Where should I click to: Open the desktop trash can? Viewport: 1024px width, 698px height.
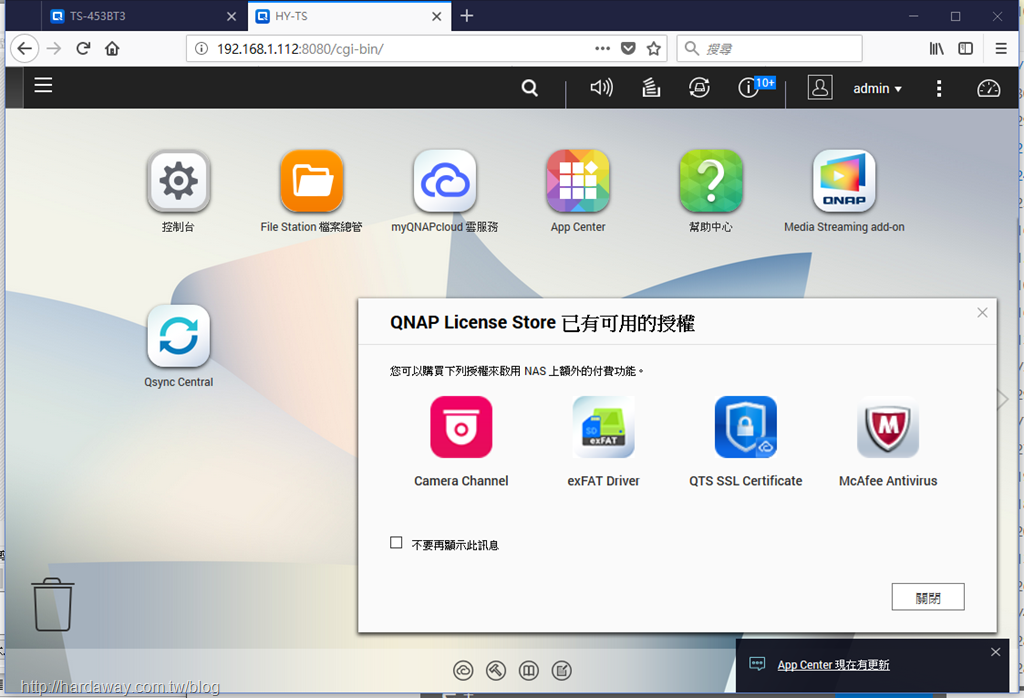pyautogui.click(x=53, y=605)
